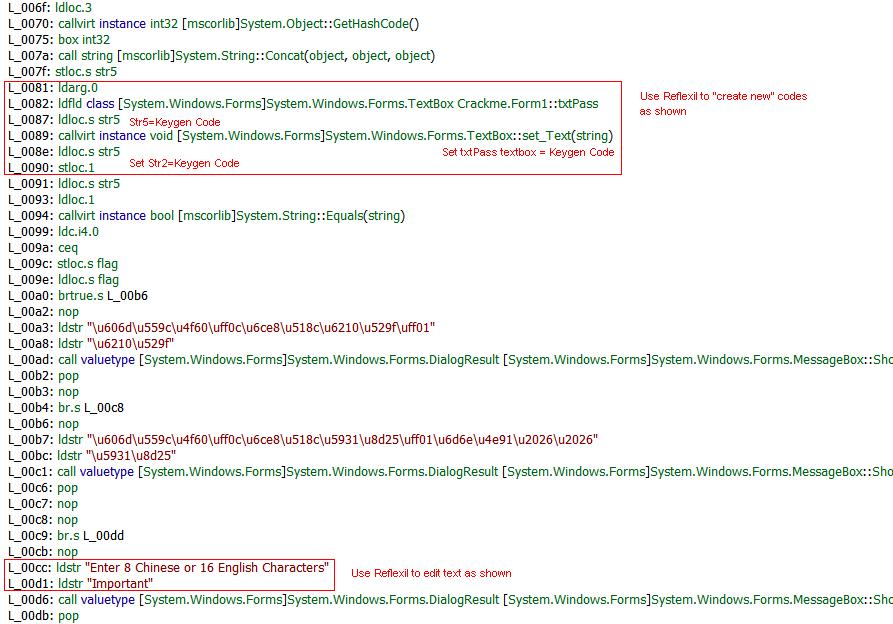Select the "L_0093: ldloc.1" instruction
This screenshot has height=624, width=893.
tap(51, 199)
